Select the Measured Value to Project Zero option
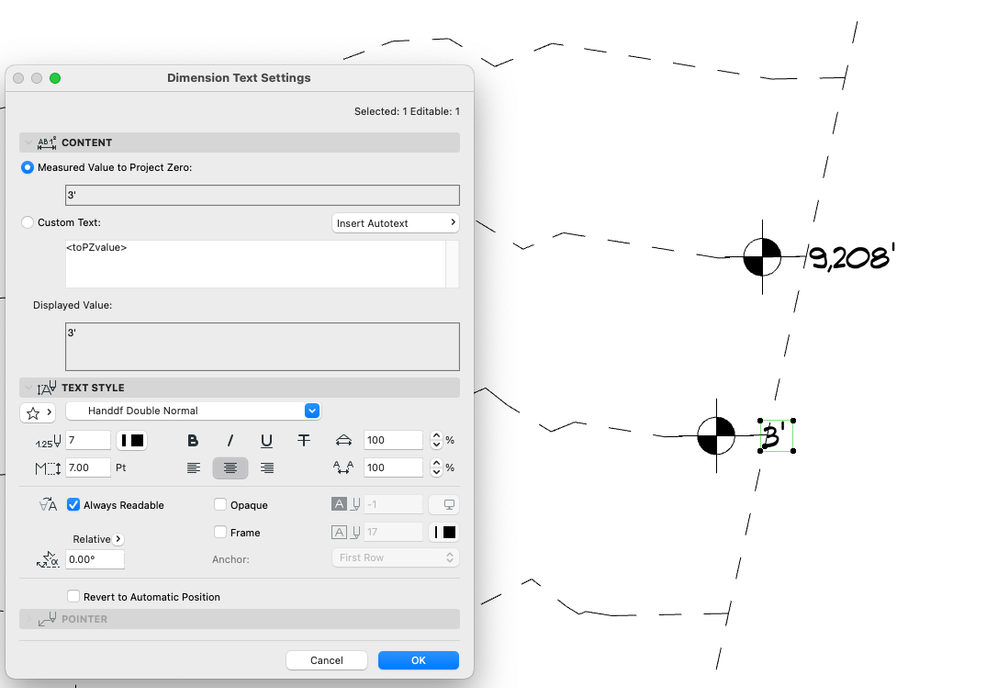This screenshot has width=998, height=688. 26,167
